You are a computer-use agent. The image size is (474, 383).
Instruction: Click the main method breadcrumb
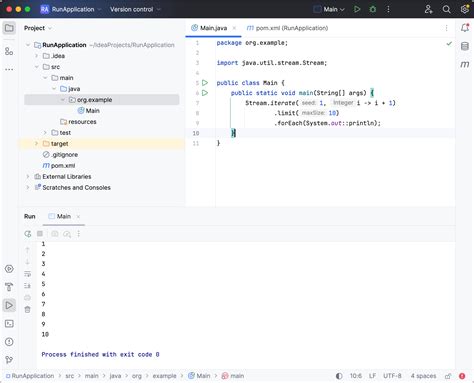233,376
